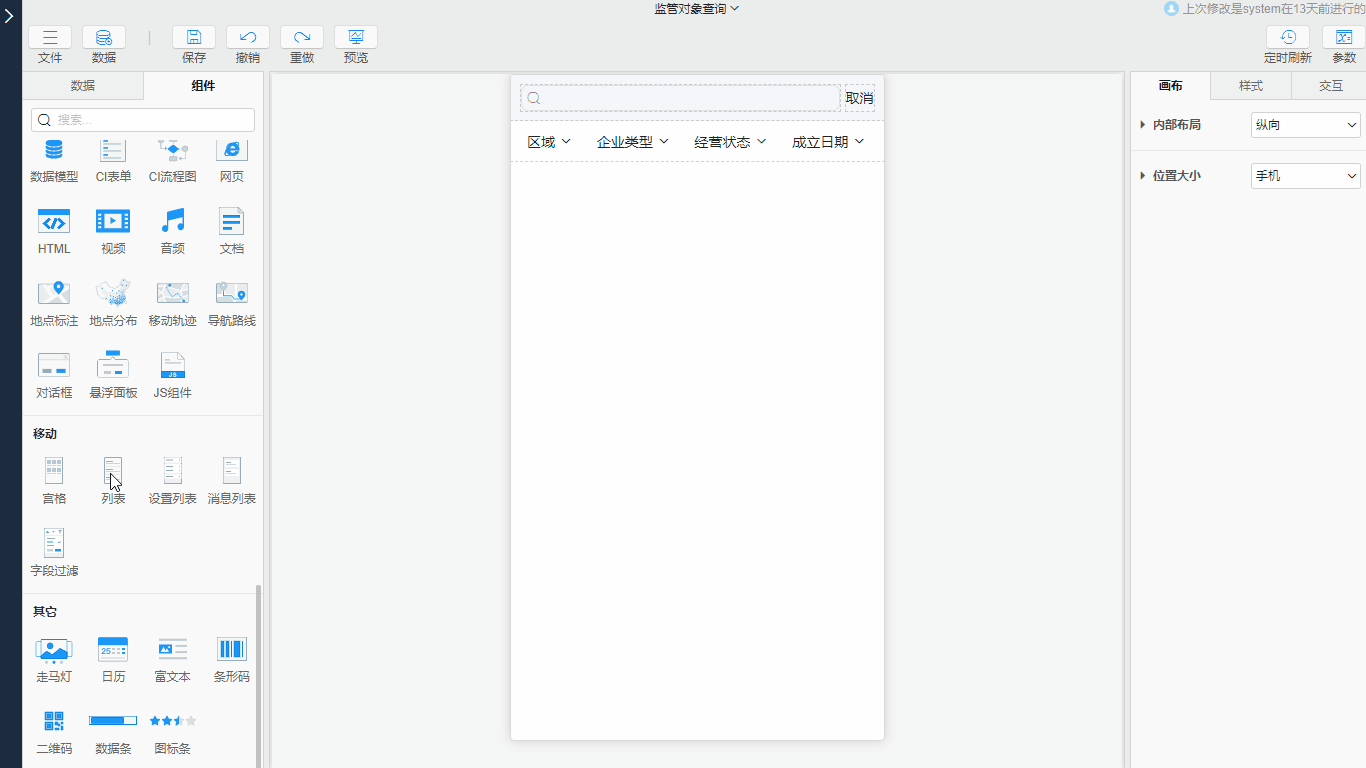1366x768 pixels.
Task: Select the Barcode (条形码) component
Action: pyautogui.click(x=231, y=650)
